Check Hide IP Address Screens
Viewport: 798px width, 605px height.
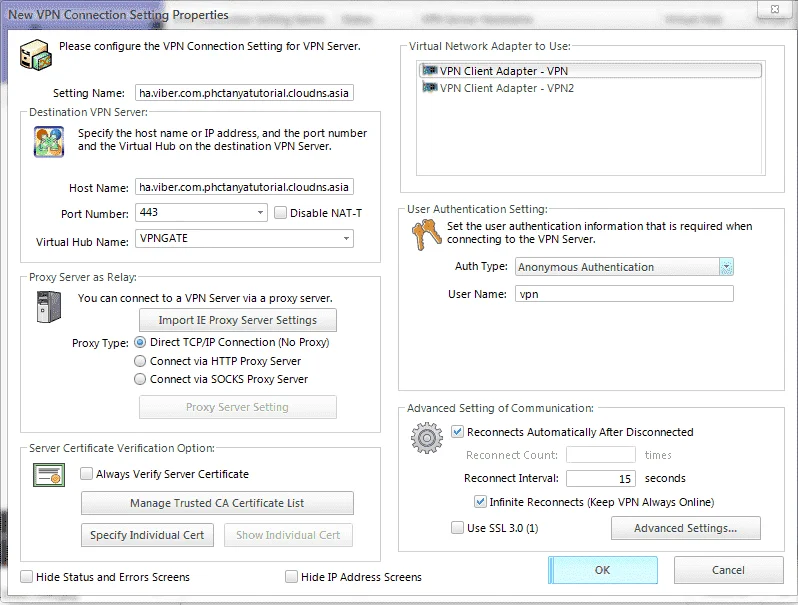click(x=291, y=577)
